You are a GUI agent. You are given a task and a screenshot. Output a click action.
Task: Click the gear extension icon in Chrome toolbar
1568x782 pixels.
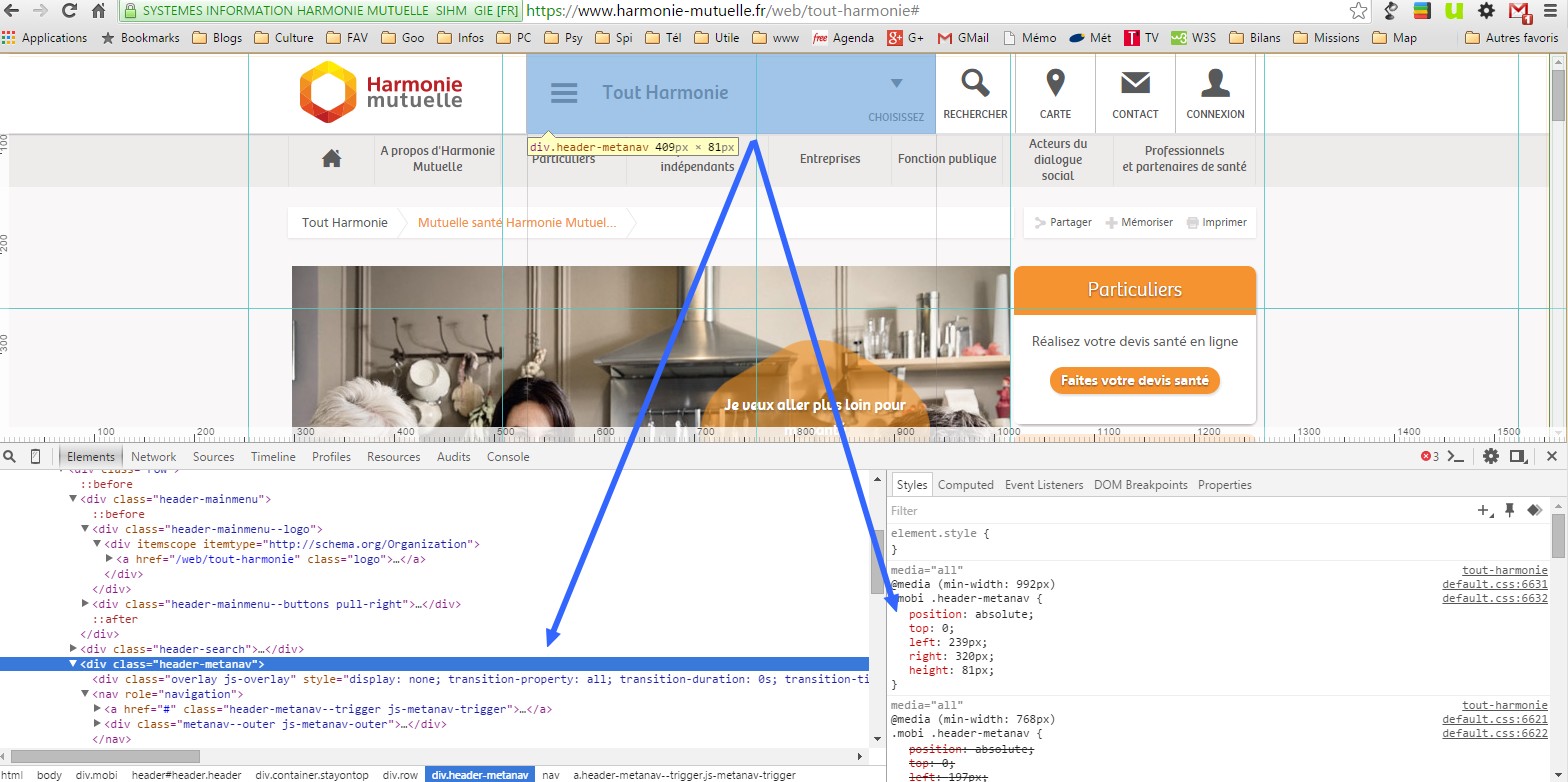pyautogui.click(x=1487, y=11)
